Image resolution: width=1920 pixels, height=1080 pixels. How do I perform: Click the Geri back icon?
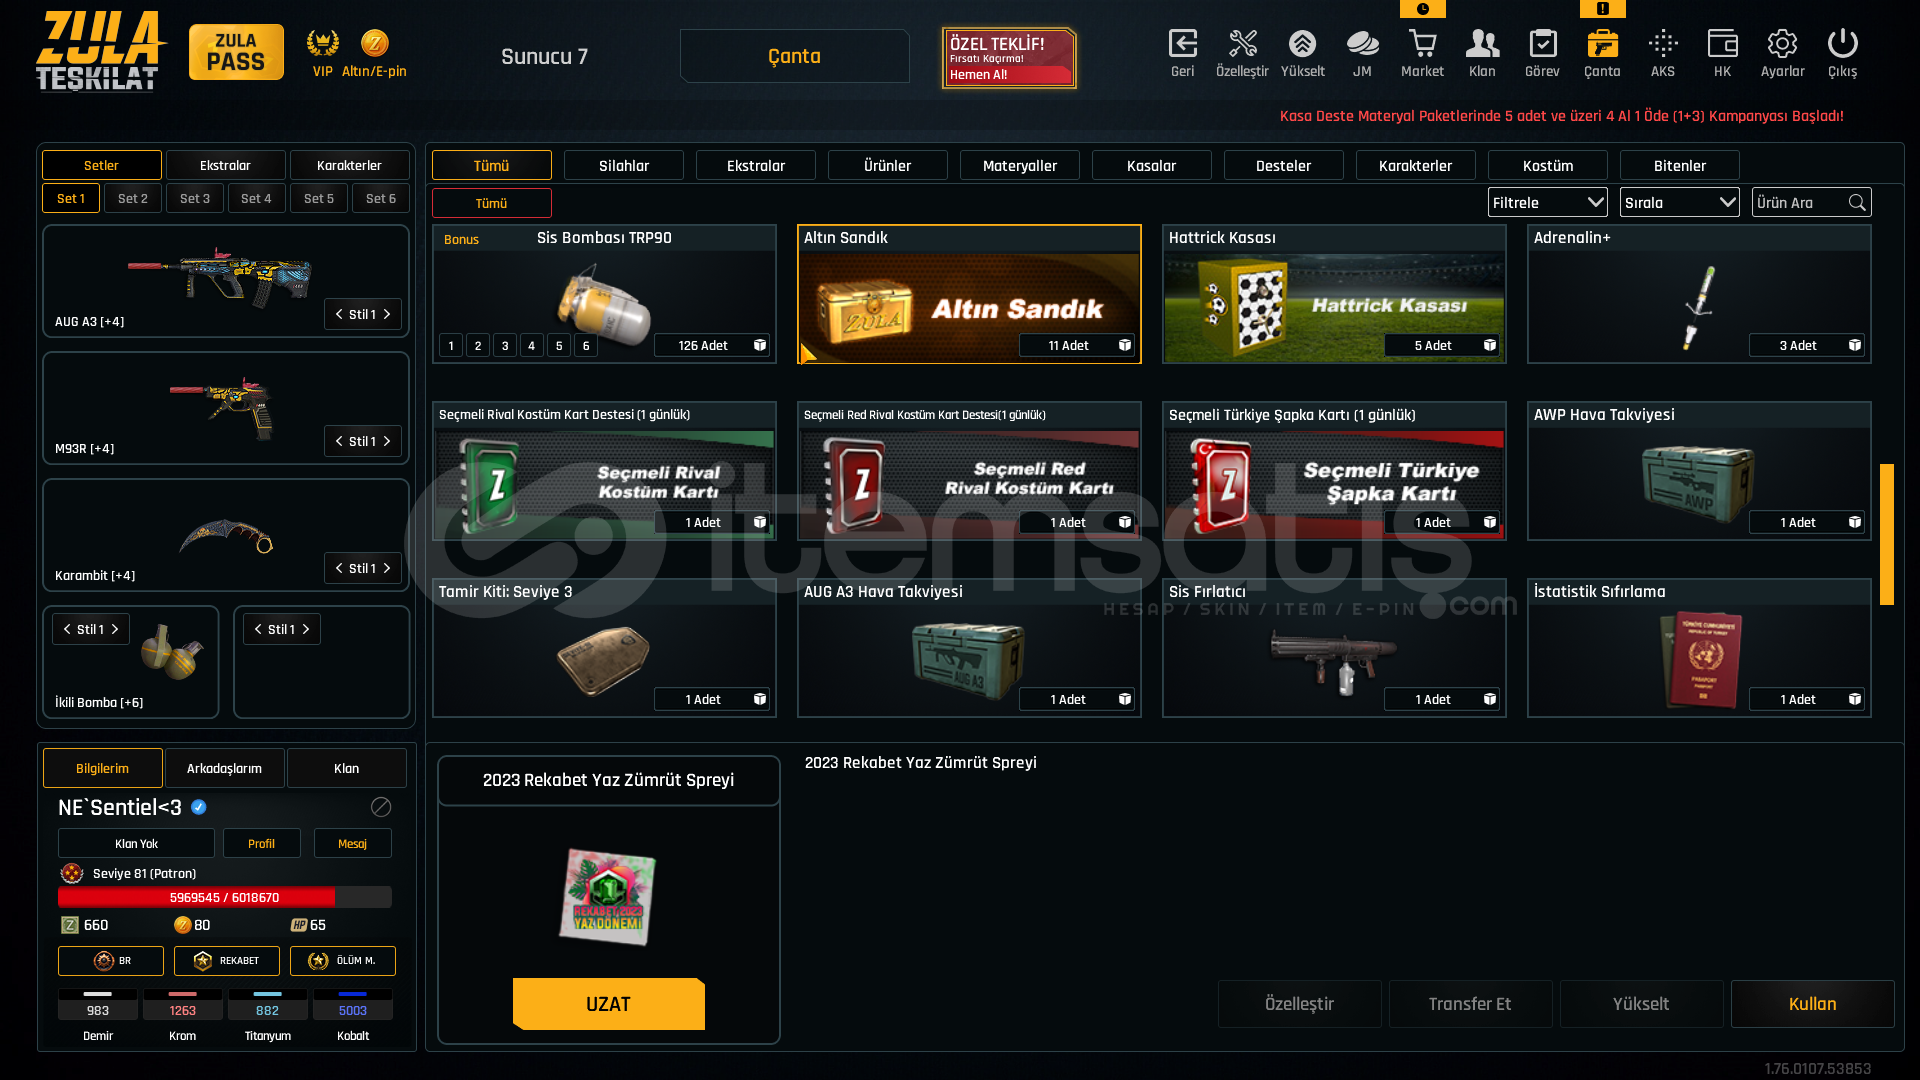click(1182, 44)
